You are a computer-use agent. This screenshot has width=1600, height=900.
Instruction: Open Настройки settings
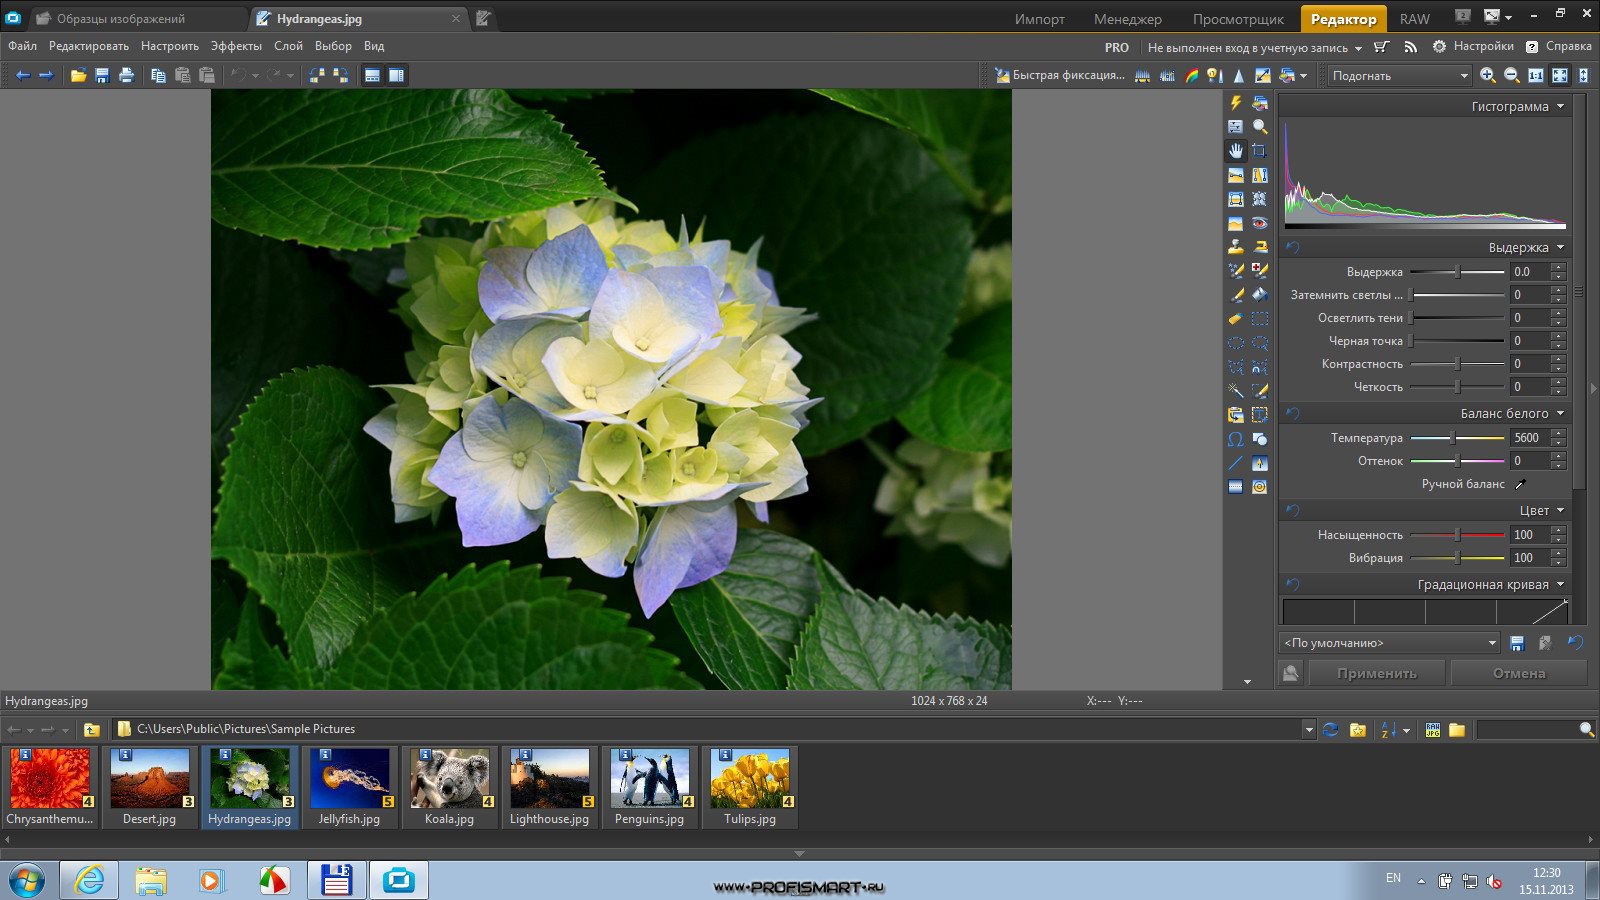click(1473, 46)
